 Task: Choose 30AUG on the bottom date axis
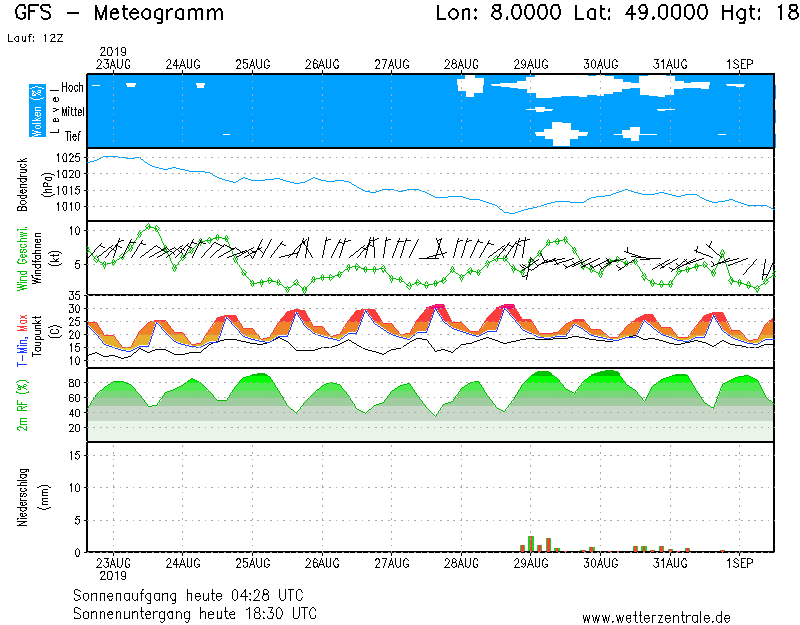pyautogui.click(x=600, y=564)
